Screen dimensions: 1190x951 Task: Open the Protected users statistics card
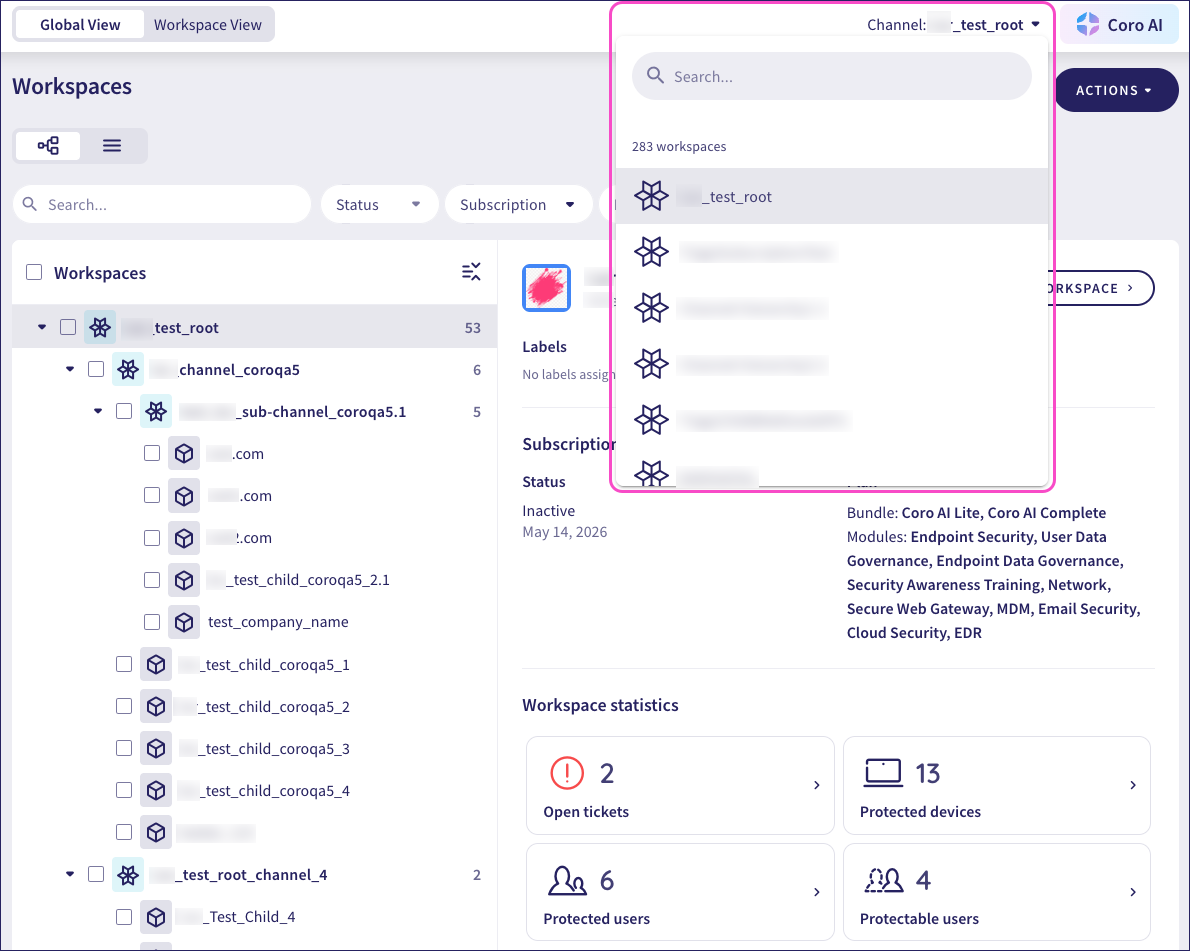coord(680,893)
